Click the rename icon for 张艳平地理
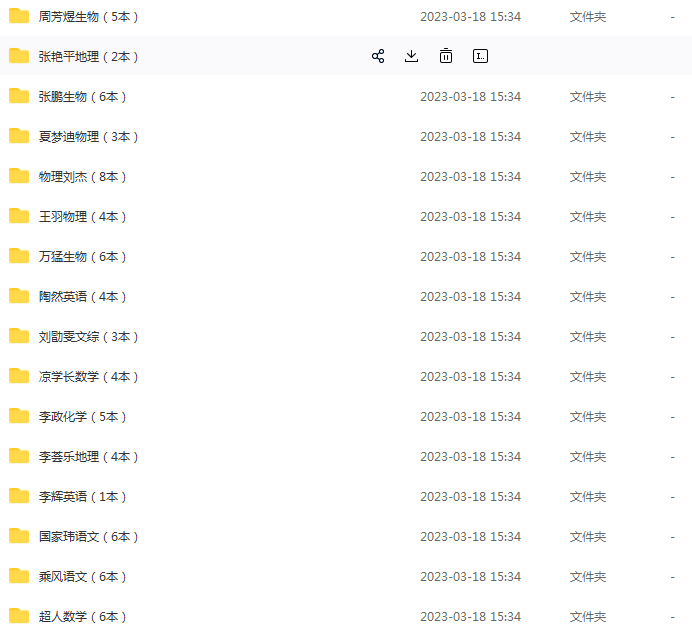This screenshot has height=626, width=692. coord(480,56)
